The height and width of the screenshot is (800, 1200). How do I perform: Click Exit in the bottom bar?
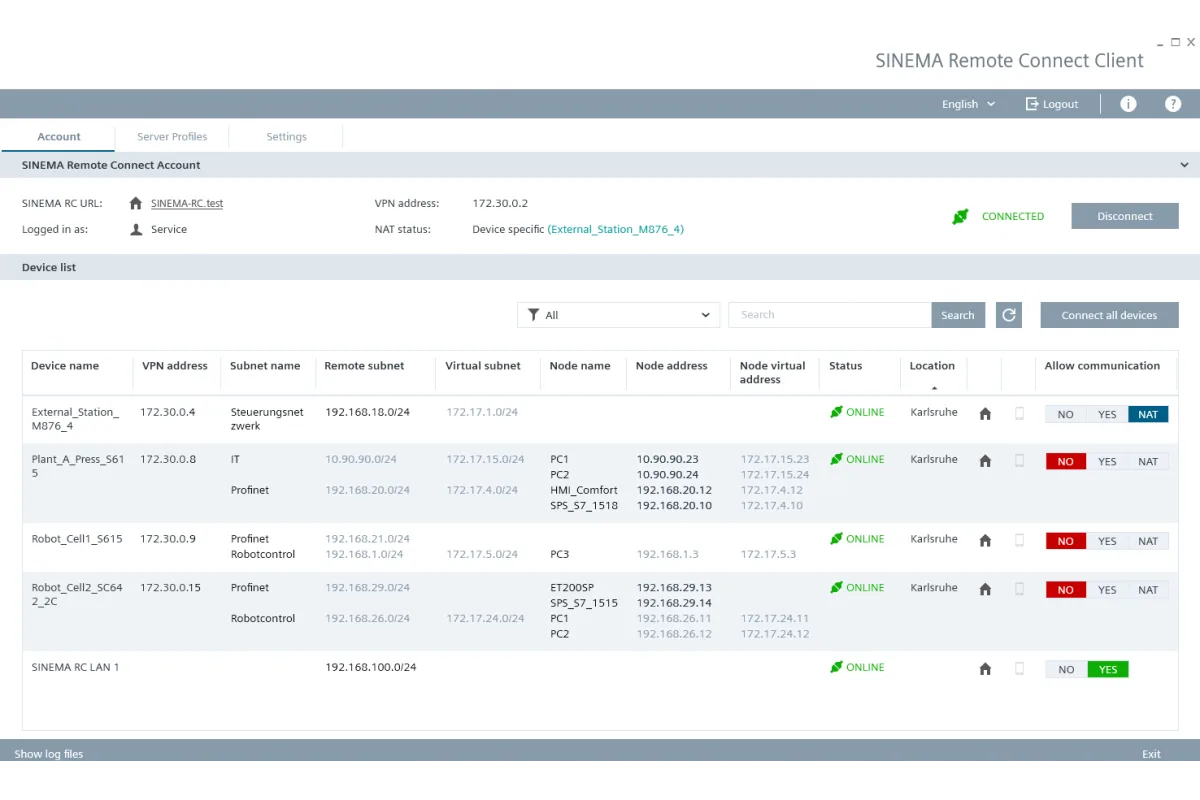pos(1151,754)
